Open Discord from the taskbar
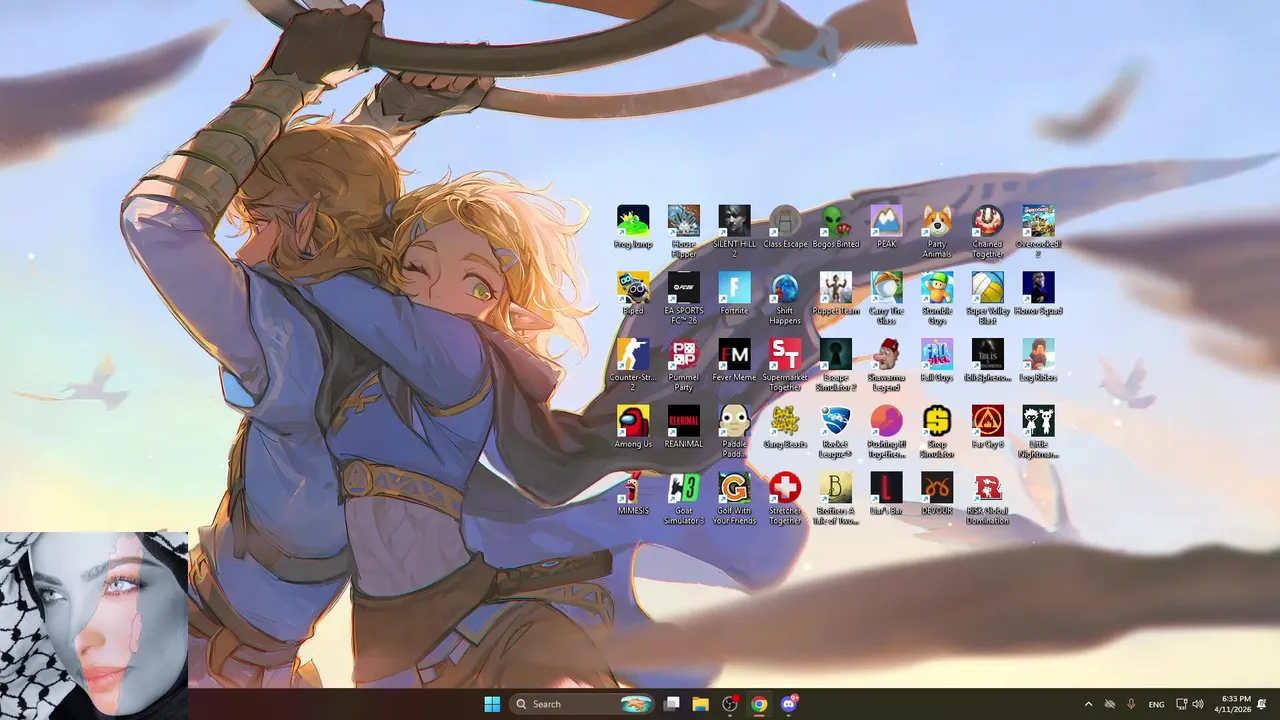Screen dimensions: 1280x720 coord(789,704)
